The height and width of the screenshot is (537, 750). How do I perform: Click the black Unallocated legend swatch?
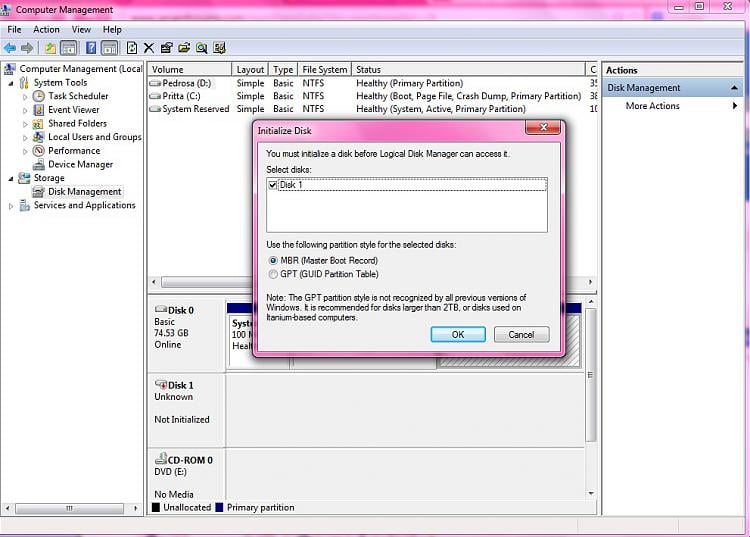[156, 507]
